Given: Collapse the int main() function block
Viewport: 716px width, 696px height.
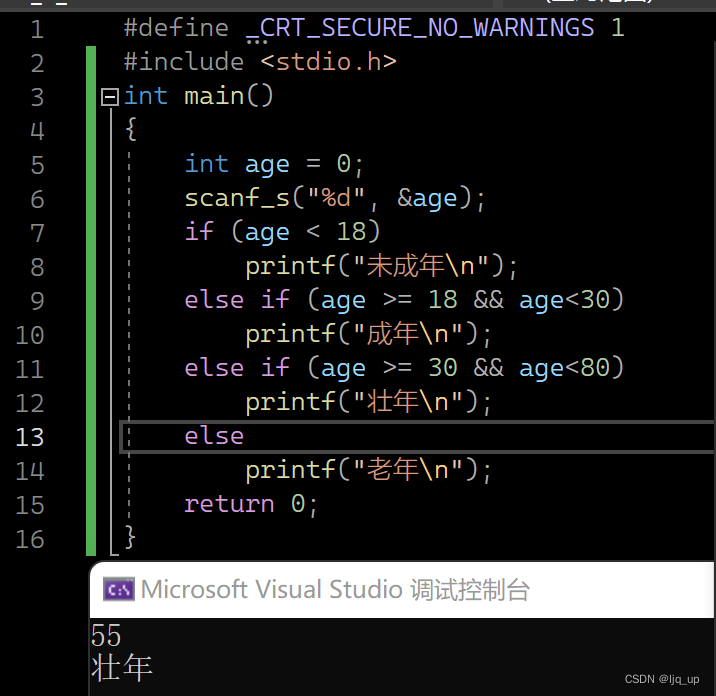Looking at the screenshot, I should pyautogui.click(x=109, y=97).
